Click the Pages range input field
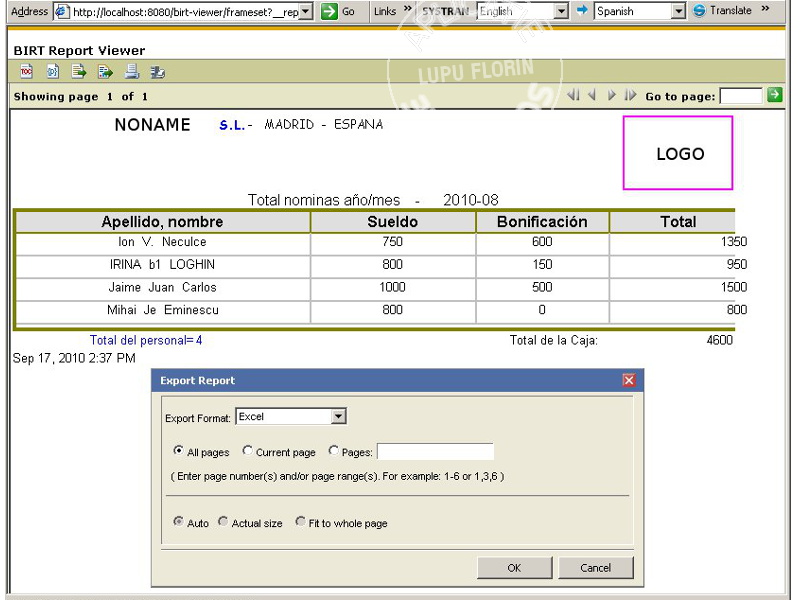 pyautogui.click(x=435, y=452)
